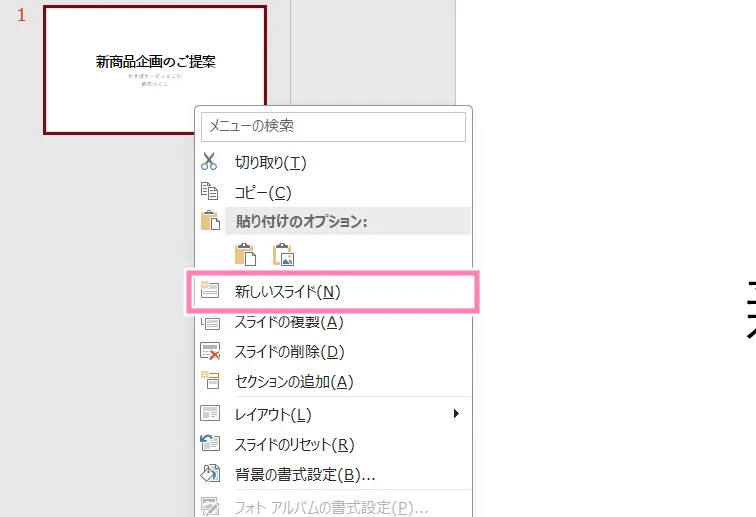Select 切り取り(T) from the context menu
This screenshot has height=517, width=756.
click(x=270, y=162)
